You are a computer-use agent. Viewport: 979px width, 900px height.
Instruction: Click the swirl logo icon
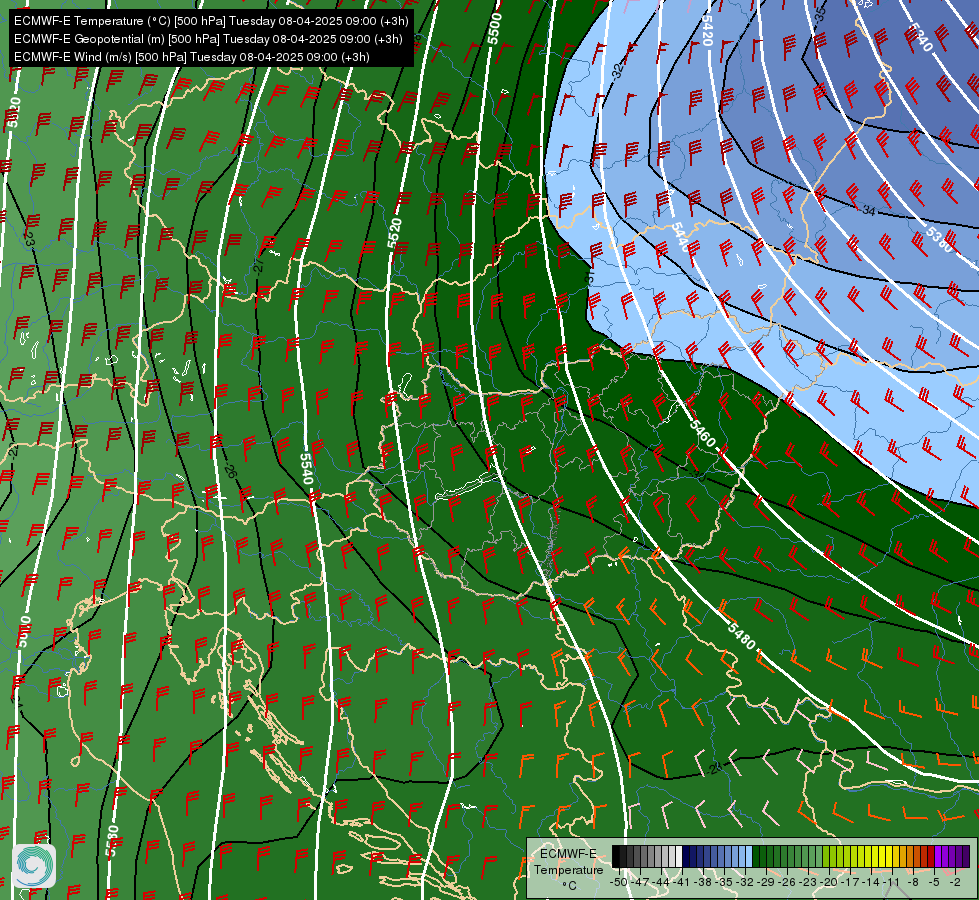pos(34,866)
